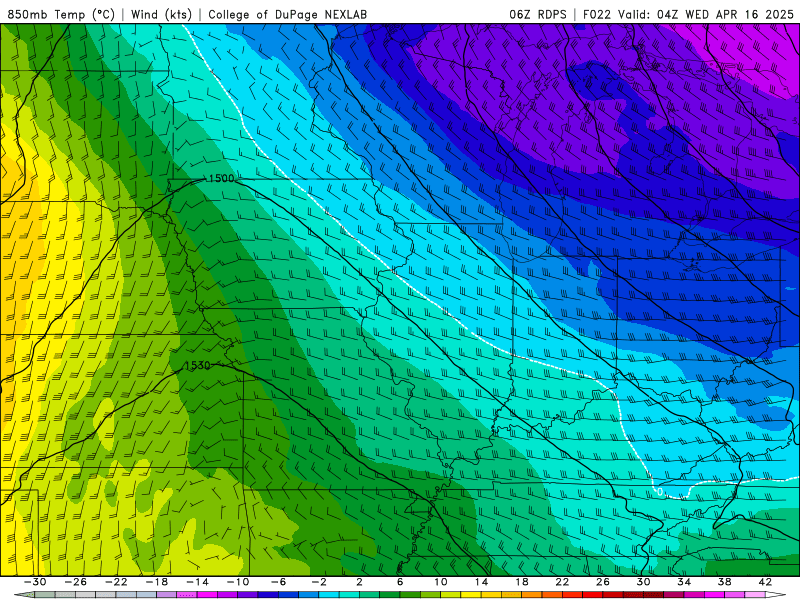Click the "1500" height contour label

[x=221, y=179]
